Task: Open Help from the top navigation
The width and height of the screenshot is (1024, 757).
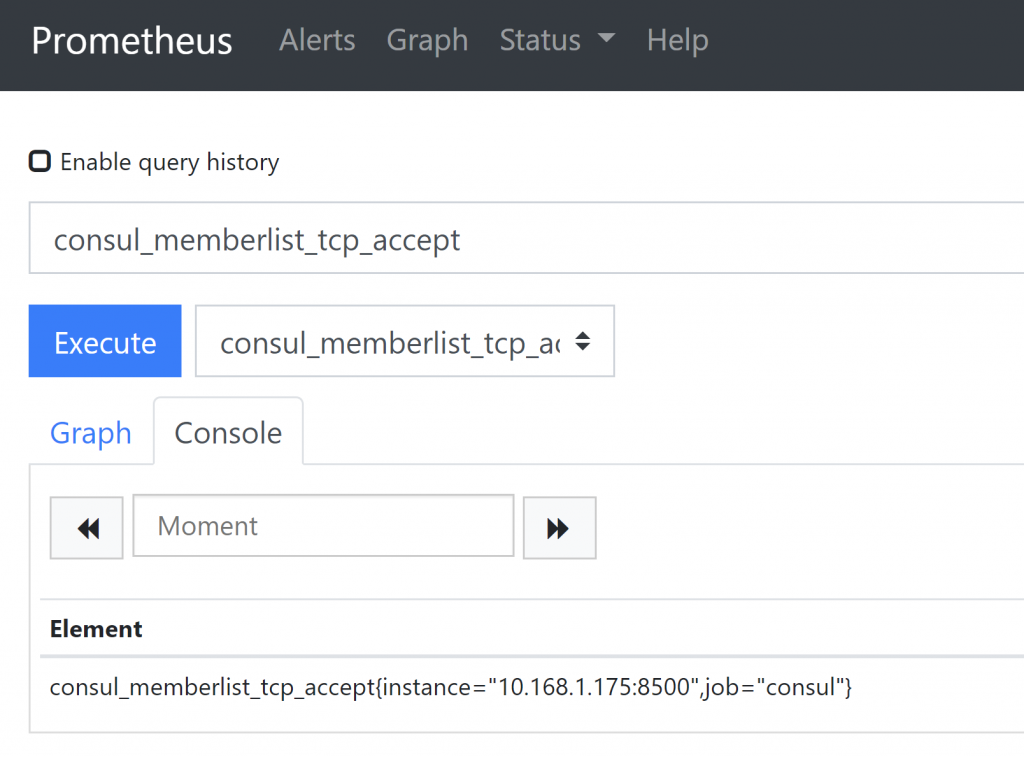Action: coord(677,40)
